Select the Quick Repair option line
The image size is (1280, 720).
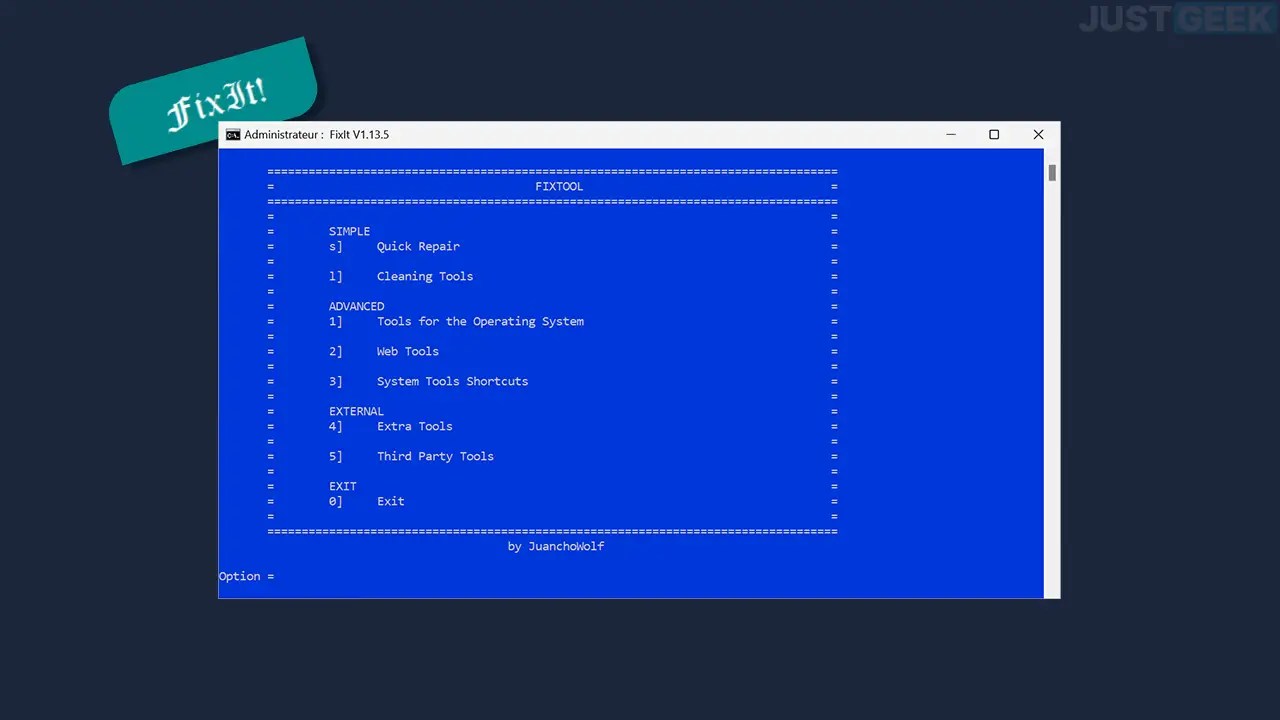418,246
